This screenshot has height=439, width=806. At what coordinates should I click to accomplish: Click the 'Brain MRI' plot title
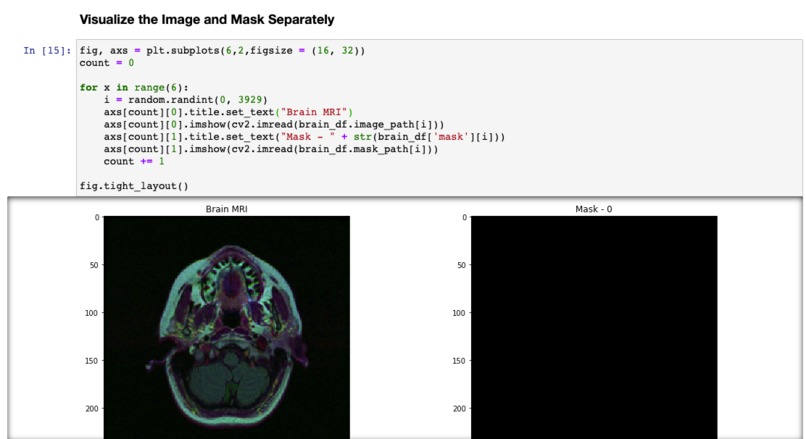[227, 209]
